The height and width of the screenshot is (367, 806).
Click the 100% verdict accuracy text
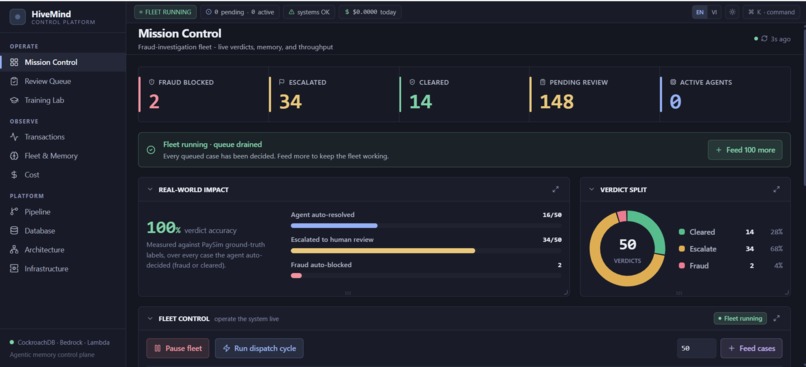click(192, 228)
